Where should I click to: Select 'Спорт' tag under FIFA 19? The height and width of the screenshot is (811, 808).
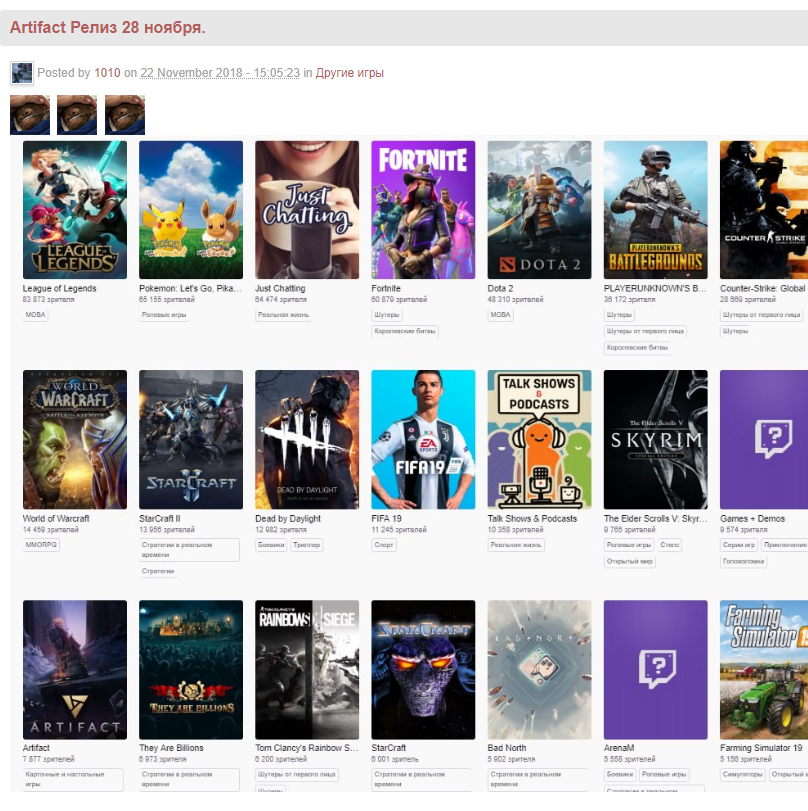384,545
